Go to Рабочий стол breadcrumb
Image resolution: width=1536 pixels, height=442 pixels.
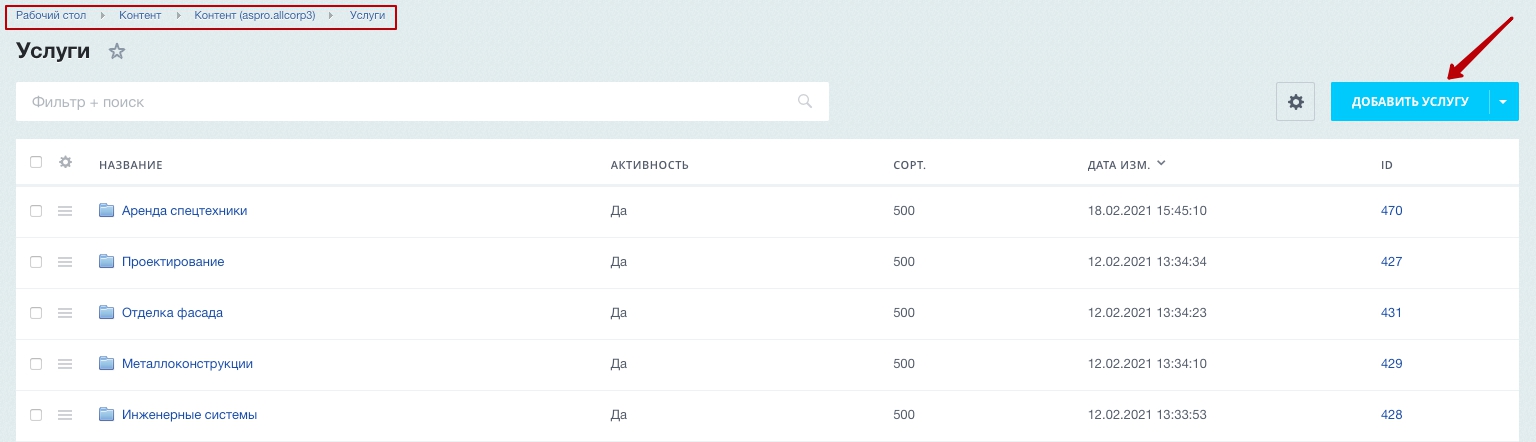[x=51, y=16]
